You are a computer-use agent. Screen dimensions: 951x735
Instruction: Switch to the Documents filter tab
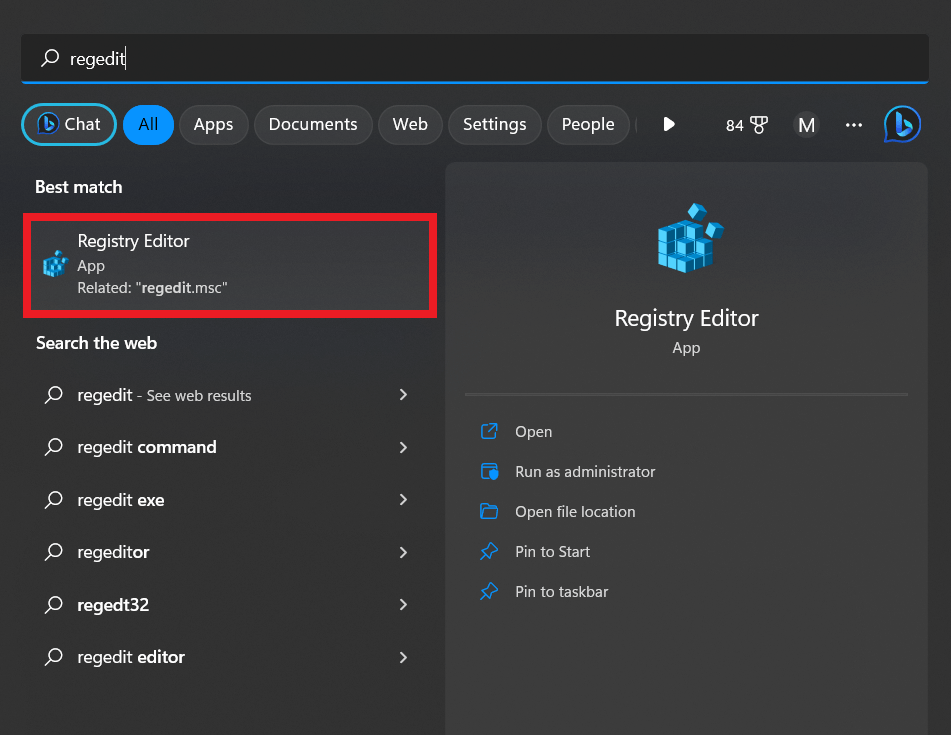pyautogui.click(x=313, y=124)
